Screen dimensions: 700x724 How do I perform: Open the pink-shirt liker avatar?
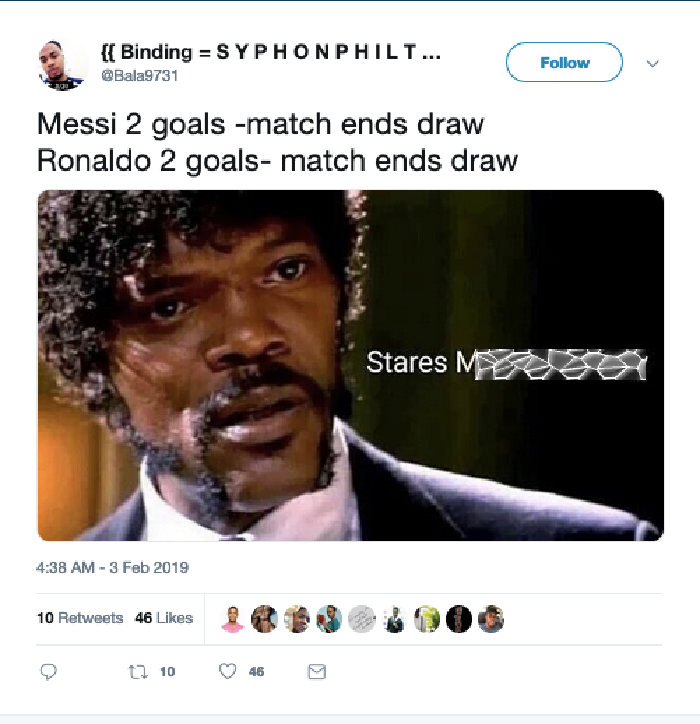(232, 619)
